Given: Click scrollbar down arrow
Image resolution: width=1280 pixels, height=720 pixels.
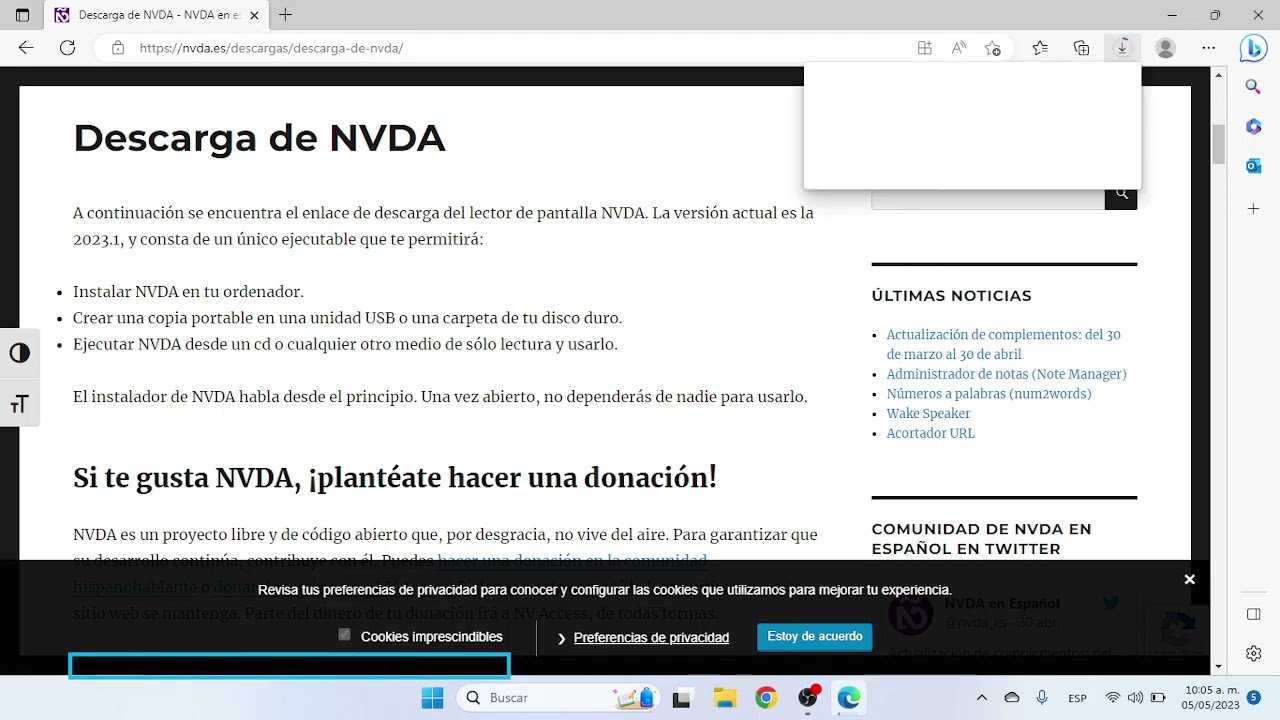Looking at the screenshot, I should click(x=1218, y=666).
